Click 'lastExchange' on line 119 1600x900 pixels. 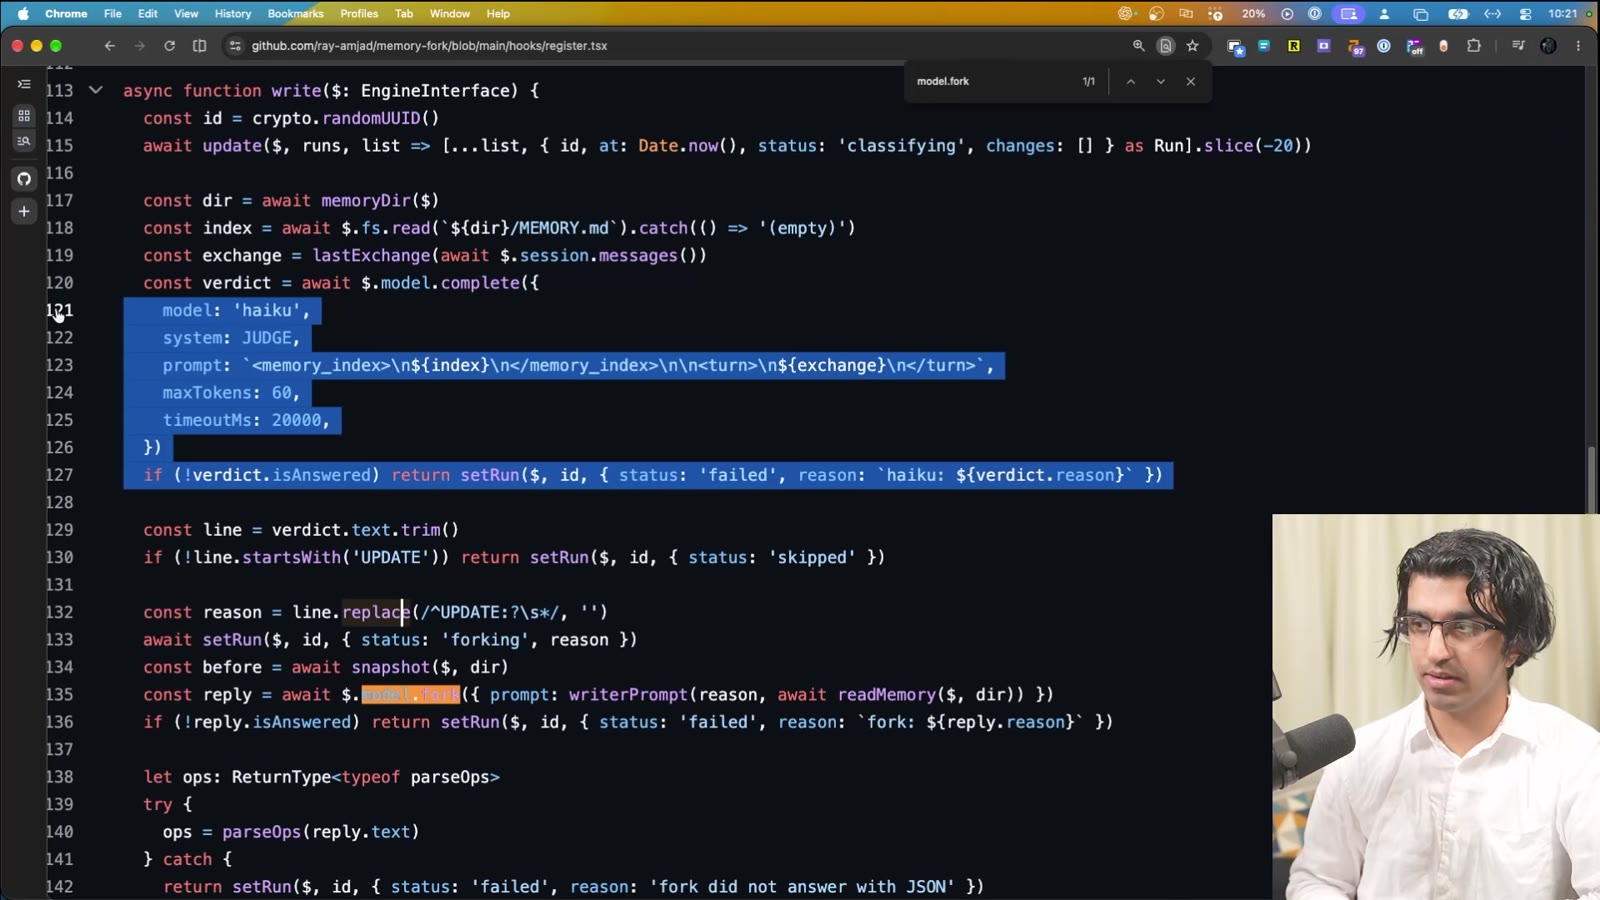(371, 255)
